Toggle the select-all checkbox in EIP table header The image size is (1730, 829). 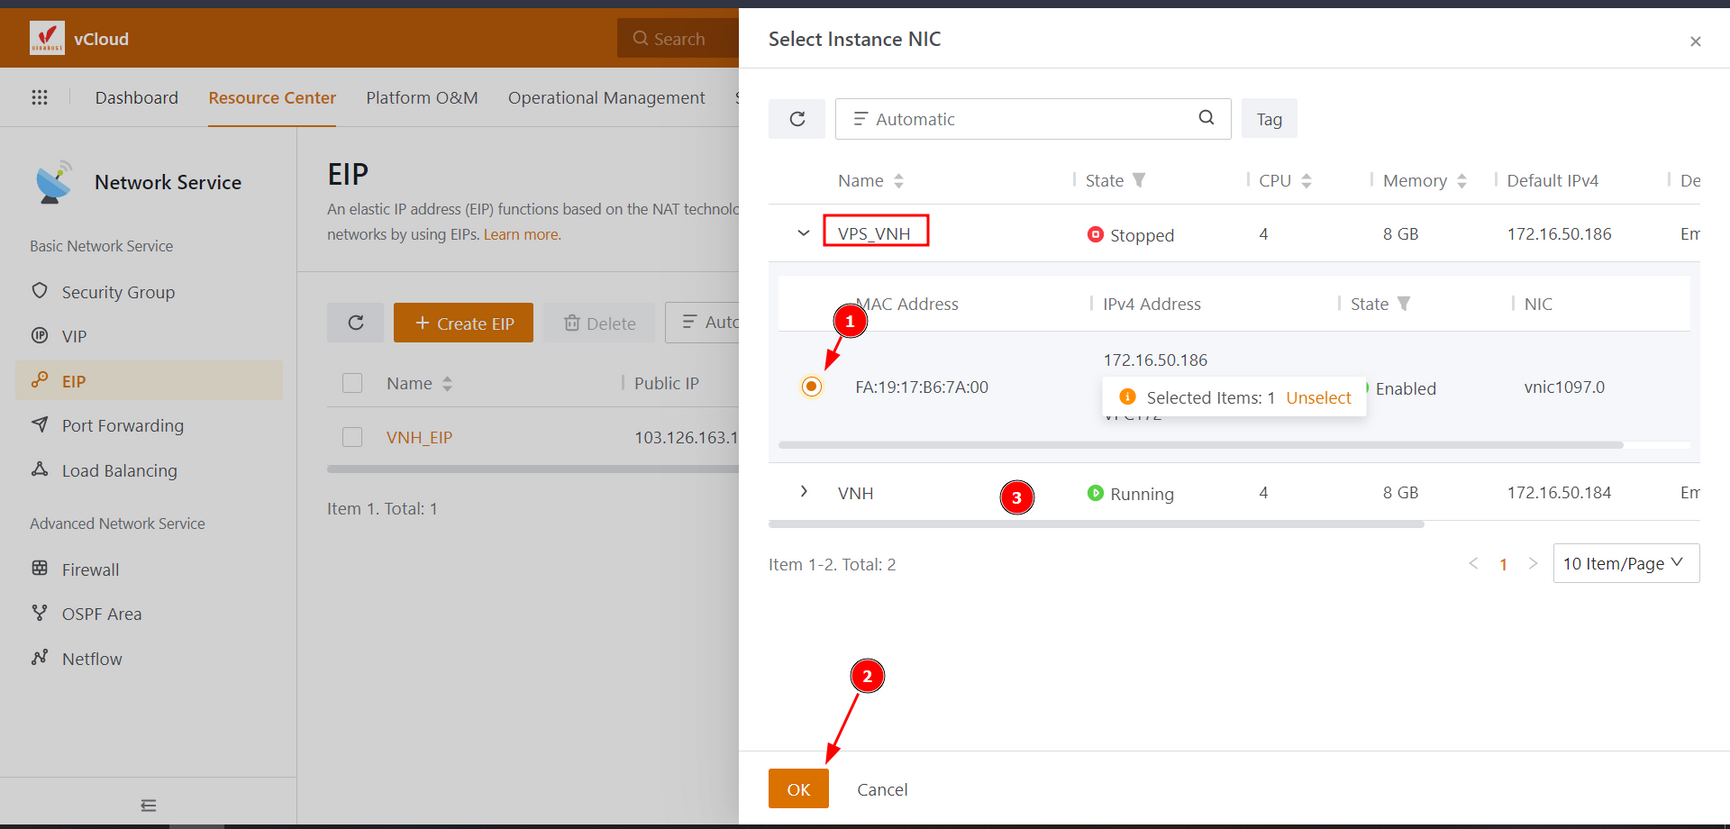352,383
